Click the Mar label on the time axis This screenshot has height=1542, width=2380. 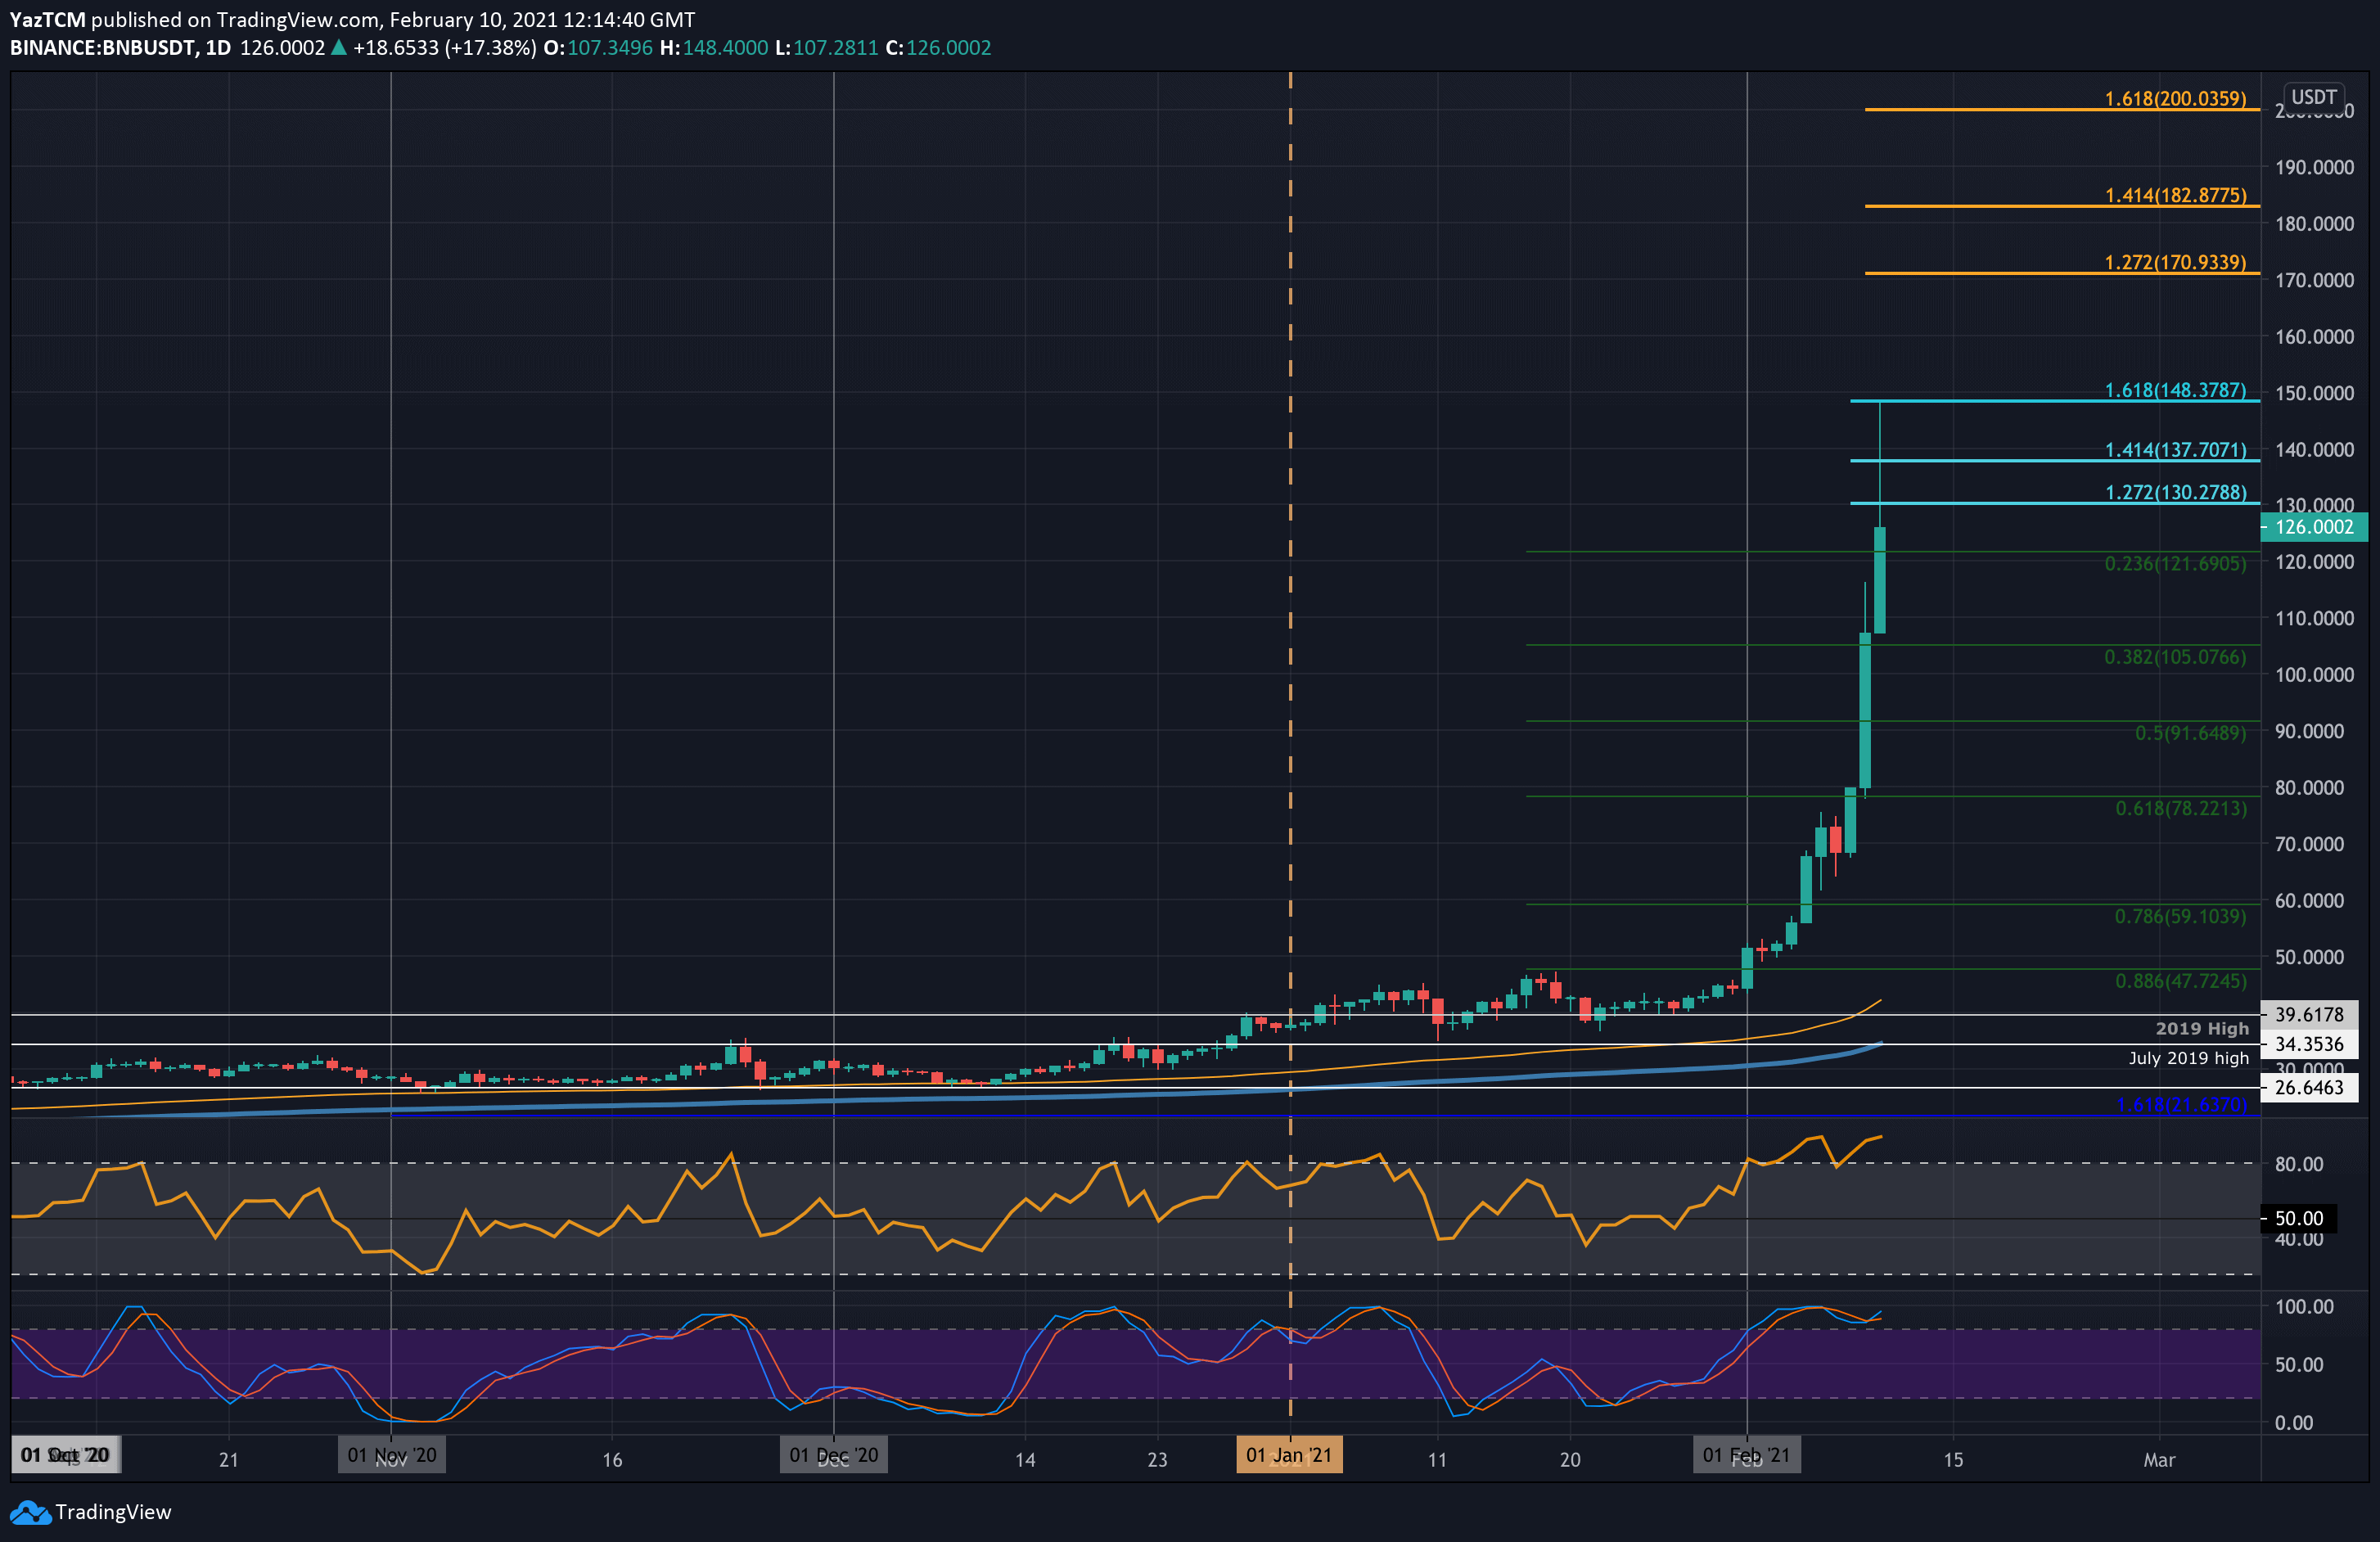(x=2159, y=1460)
